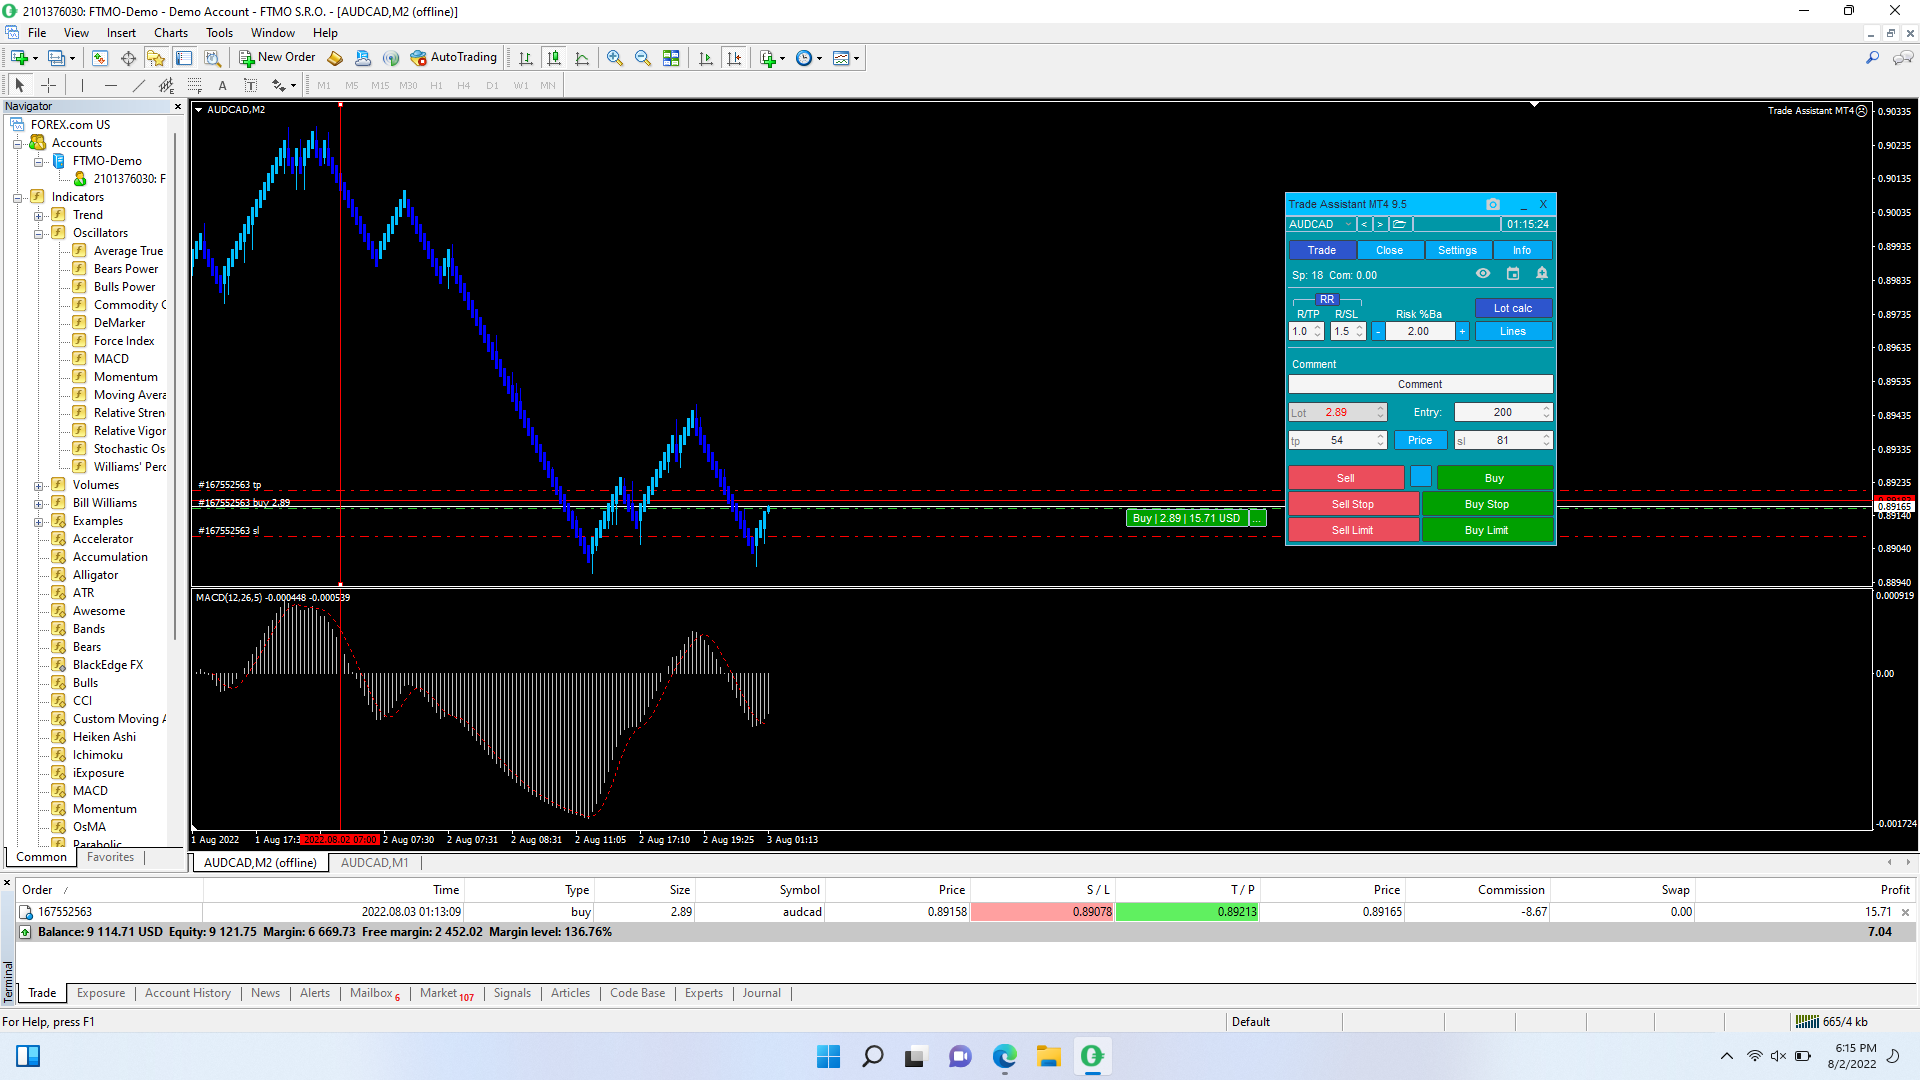This screenshot has height=1080, width=1920.
Task: Click the Buy Limit button
Action: [x=1486, y=530]
